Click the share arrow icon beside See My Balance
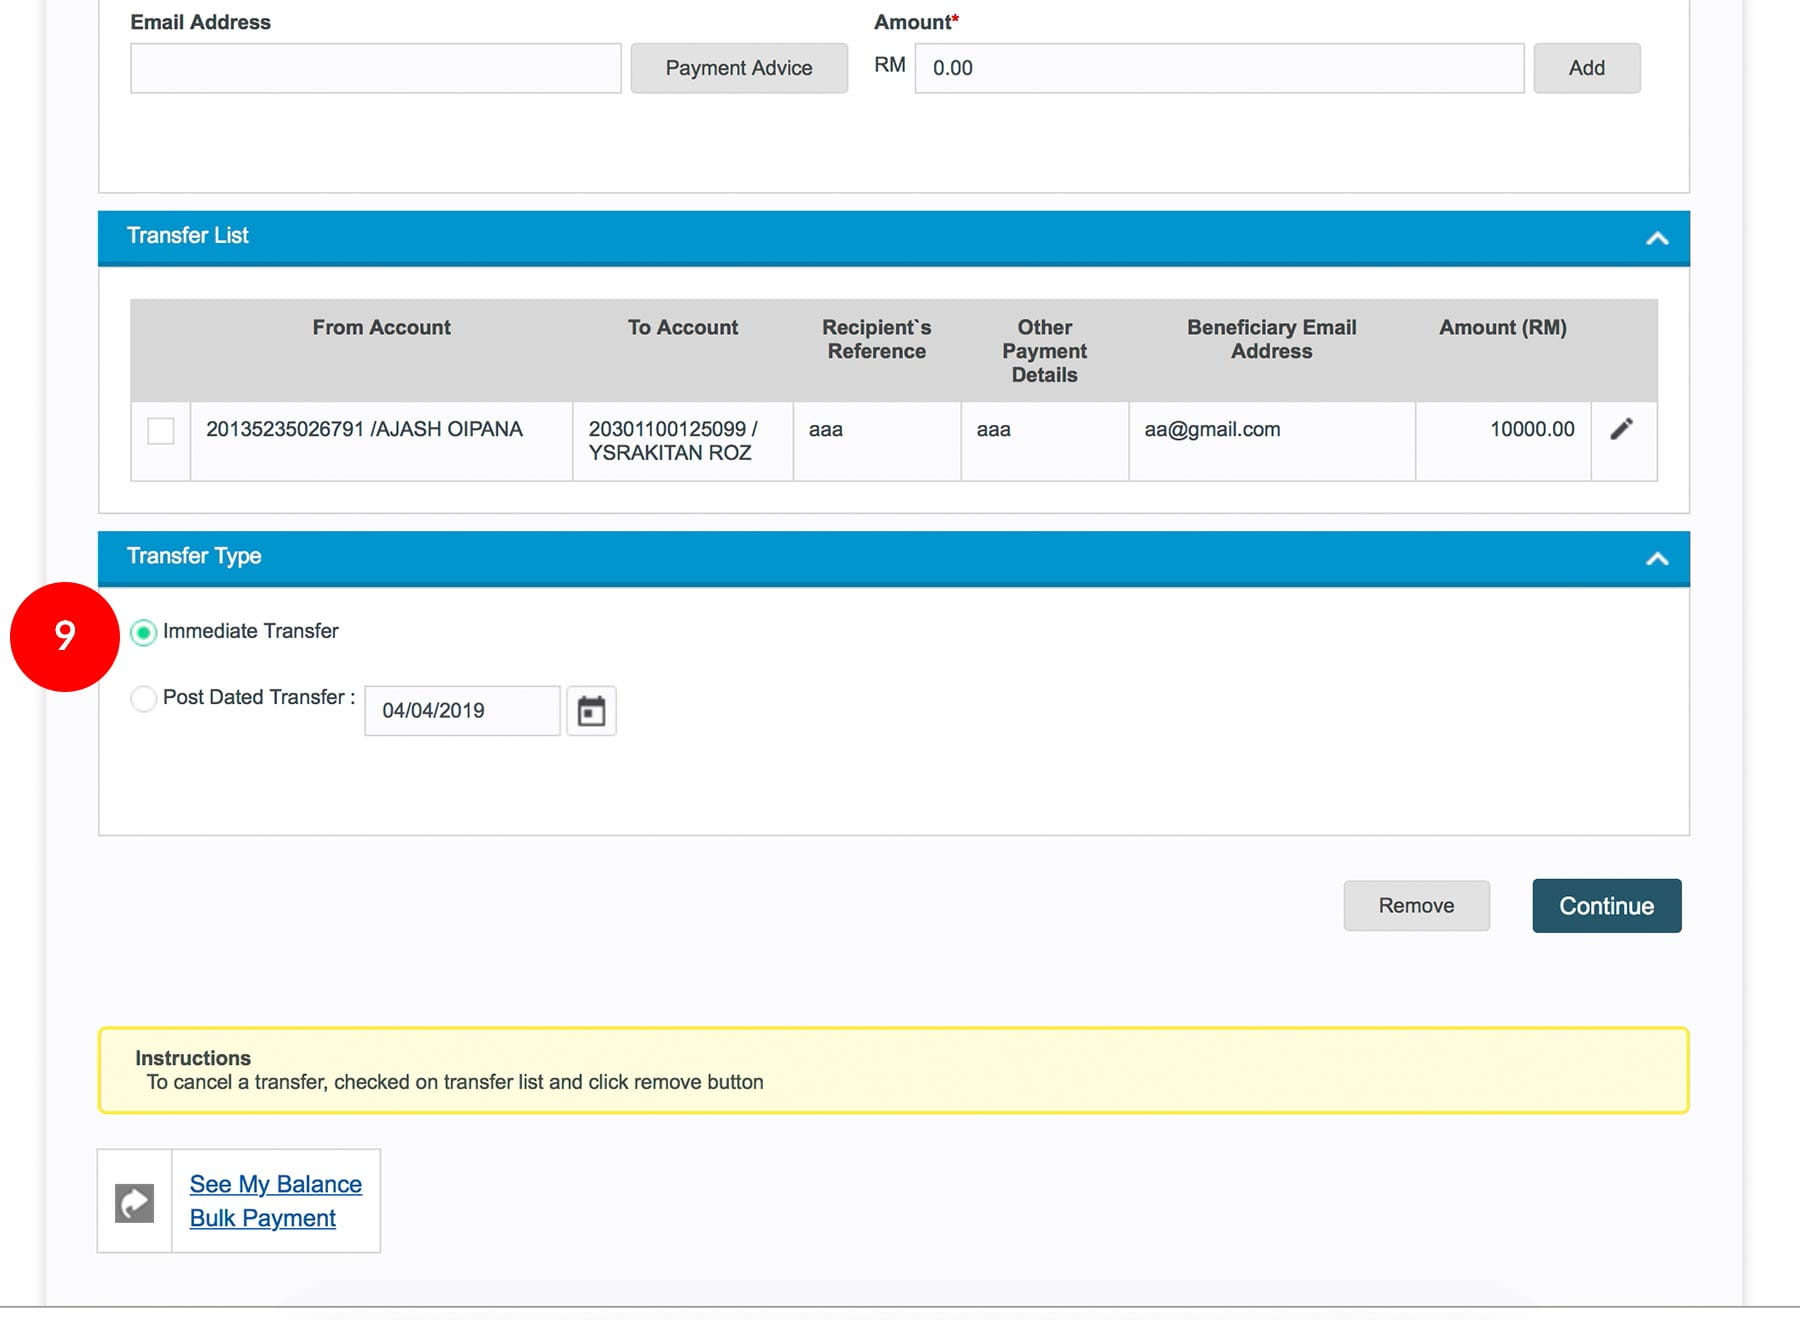Image resolution: width=1800 pixels, height=1320 pixels. coord(135,1202)
